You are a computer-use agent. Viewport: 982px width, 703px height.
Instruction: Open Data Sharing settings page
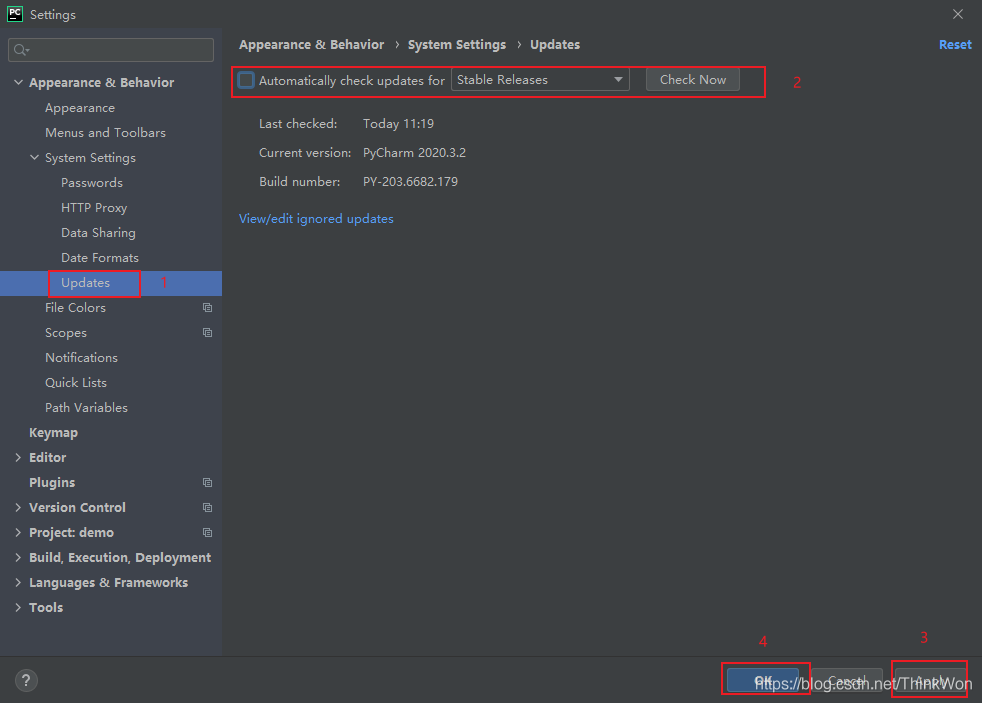click(98, 233)
